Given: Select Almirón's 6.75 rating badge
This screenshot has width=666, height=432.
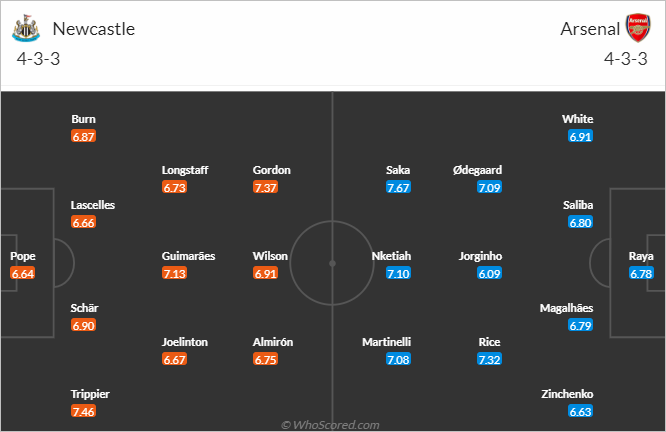Looking at the screenshot, I should tap(265, 359).
